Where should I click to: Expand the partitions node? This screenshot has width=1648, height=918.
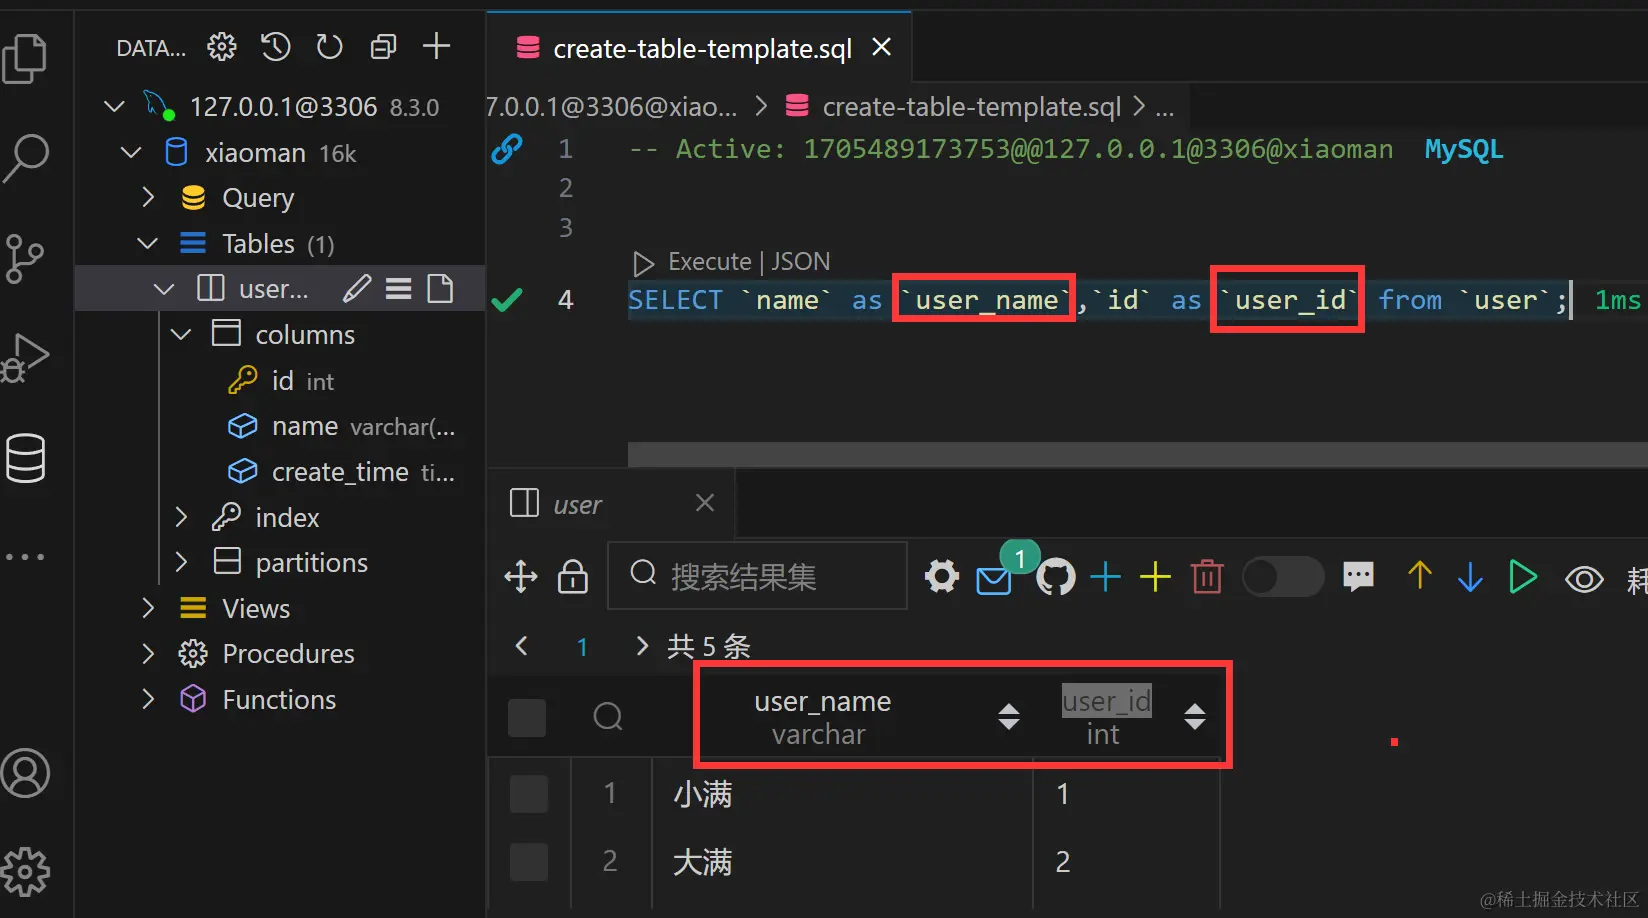coord(181,562)
